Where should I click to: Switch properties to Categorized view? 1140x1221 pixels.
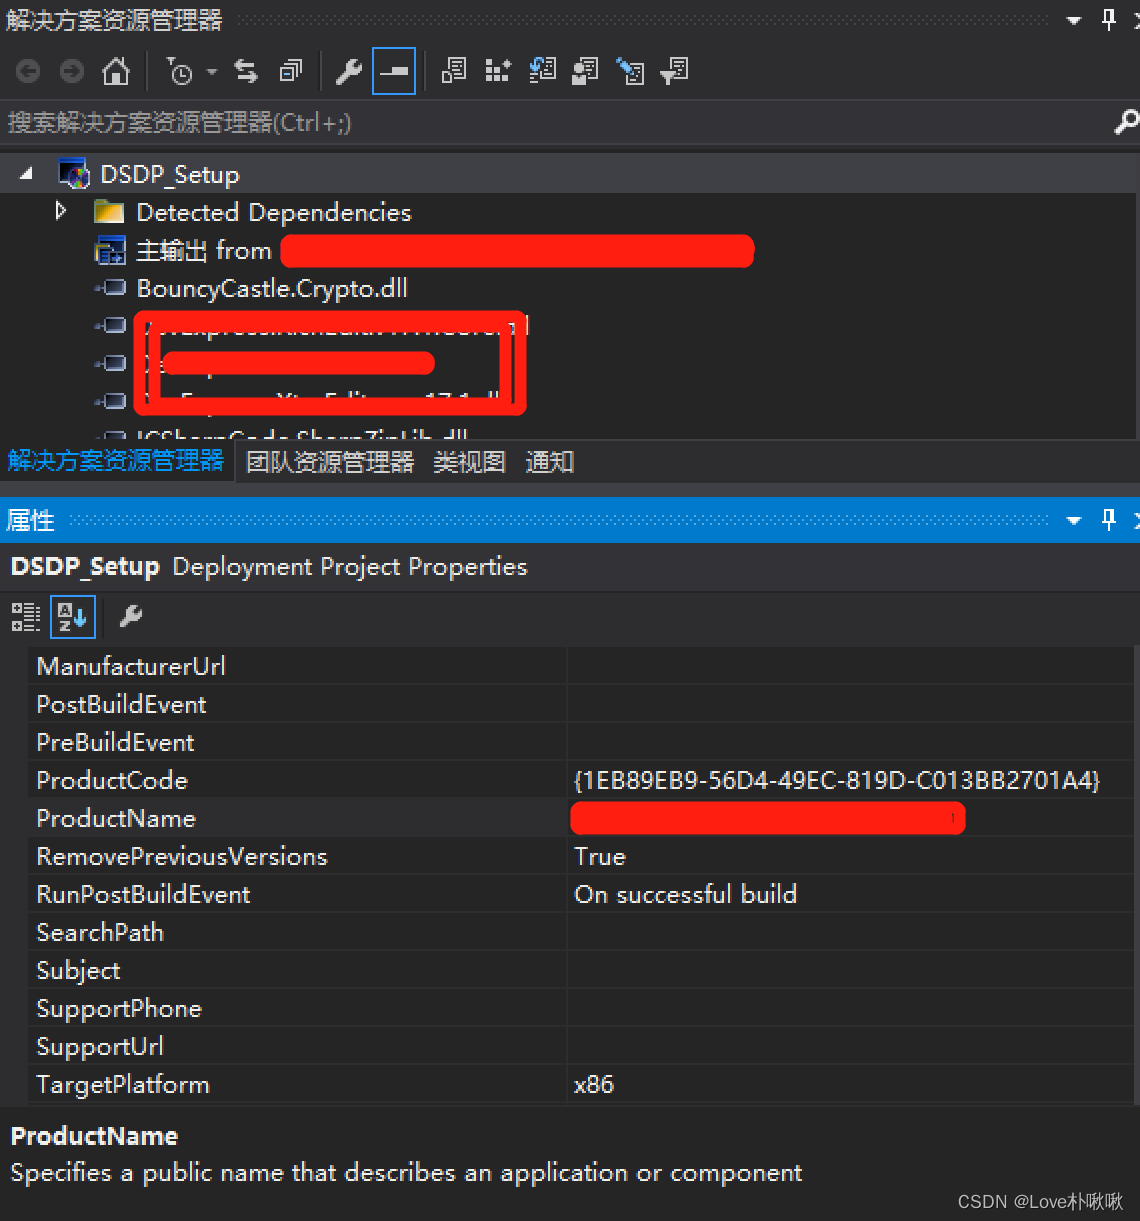[26, 617]
